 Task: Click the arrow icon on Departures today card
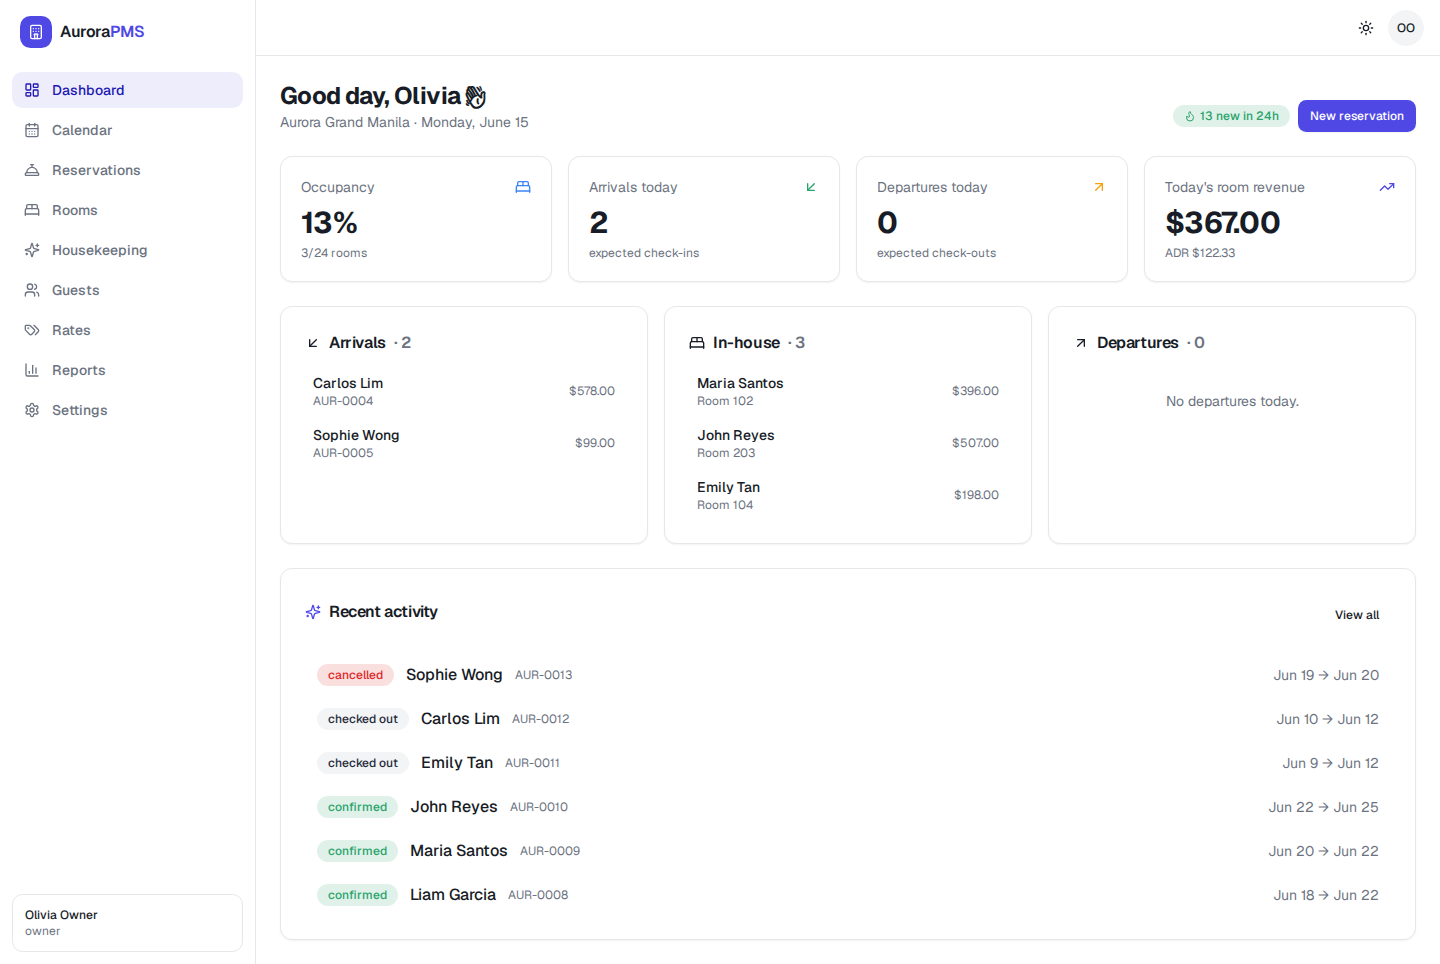pyautogui.click(x=1099, y=187)
